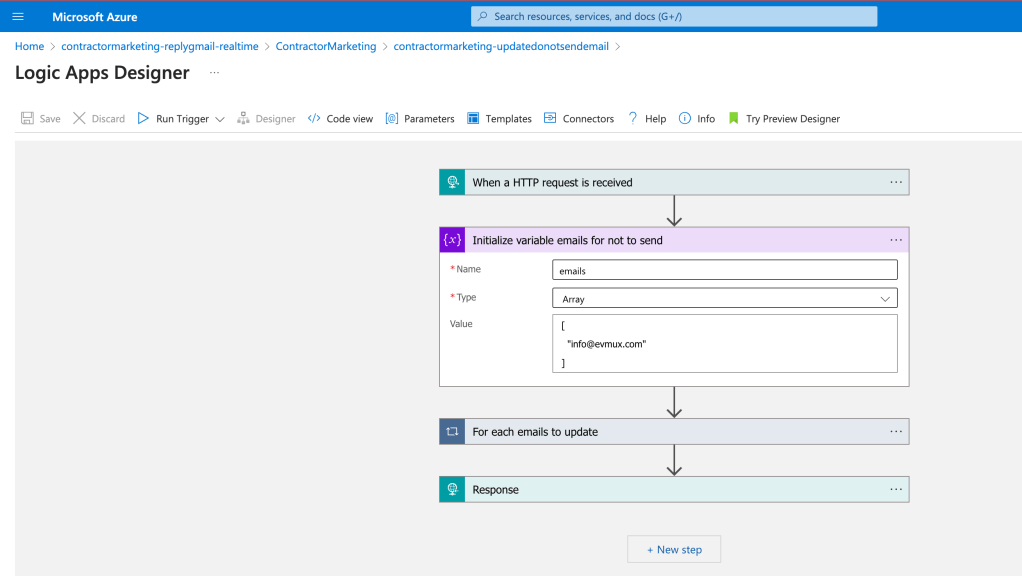Click the Save disk icon
Image resolution: width=1022 pixels, height=576 pixels.
click(27, 118)
